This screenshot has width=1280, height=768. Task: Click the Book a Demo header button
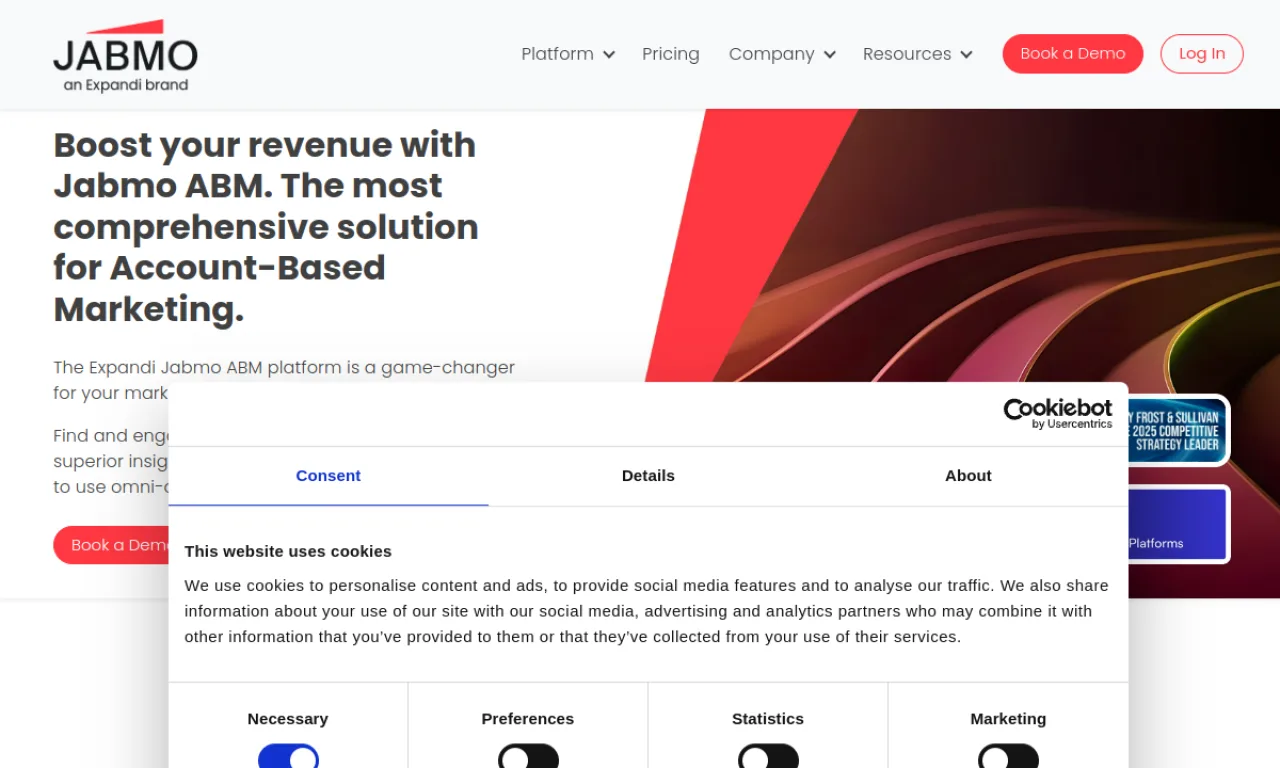click(x=1073, y=54)
